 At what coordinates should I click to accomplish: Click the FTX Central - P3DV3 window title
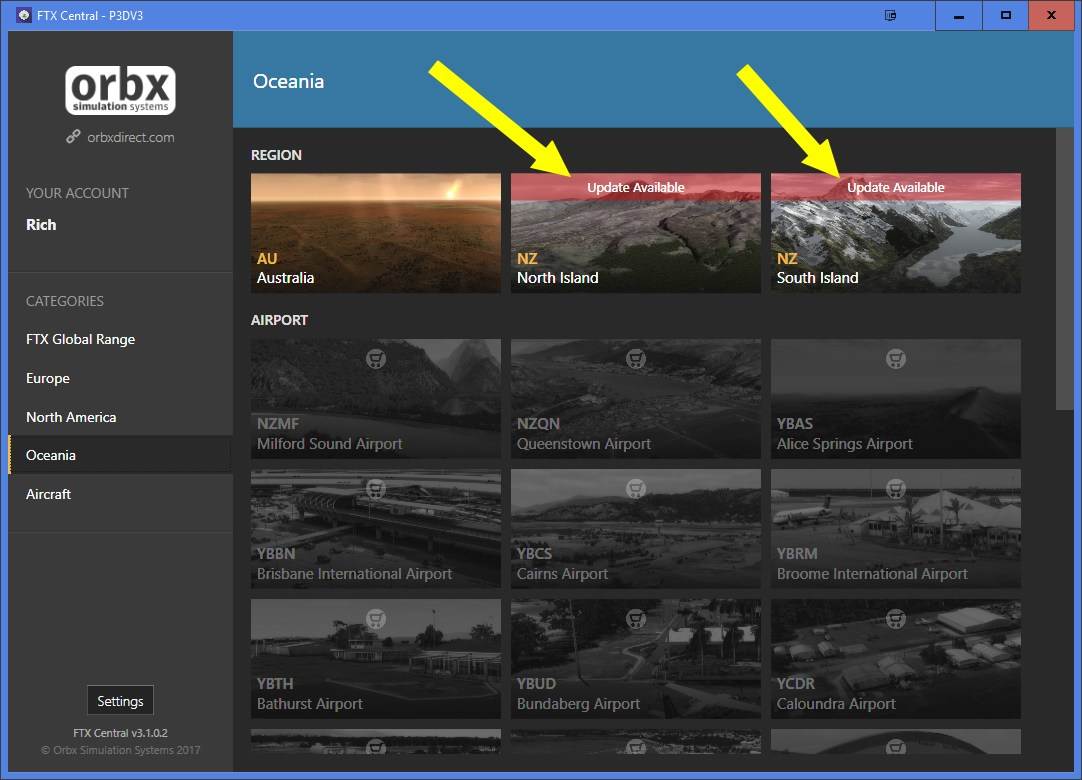tap(90, 15)
